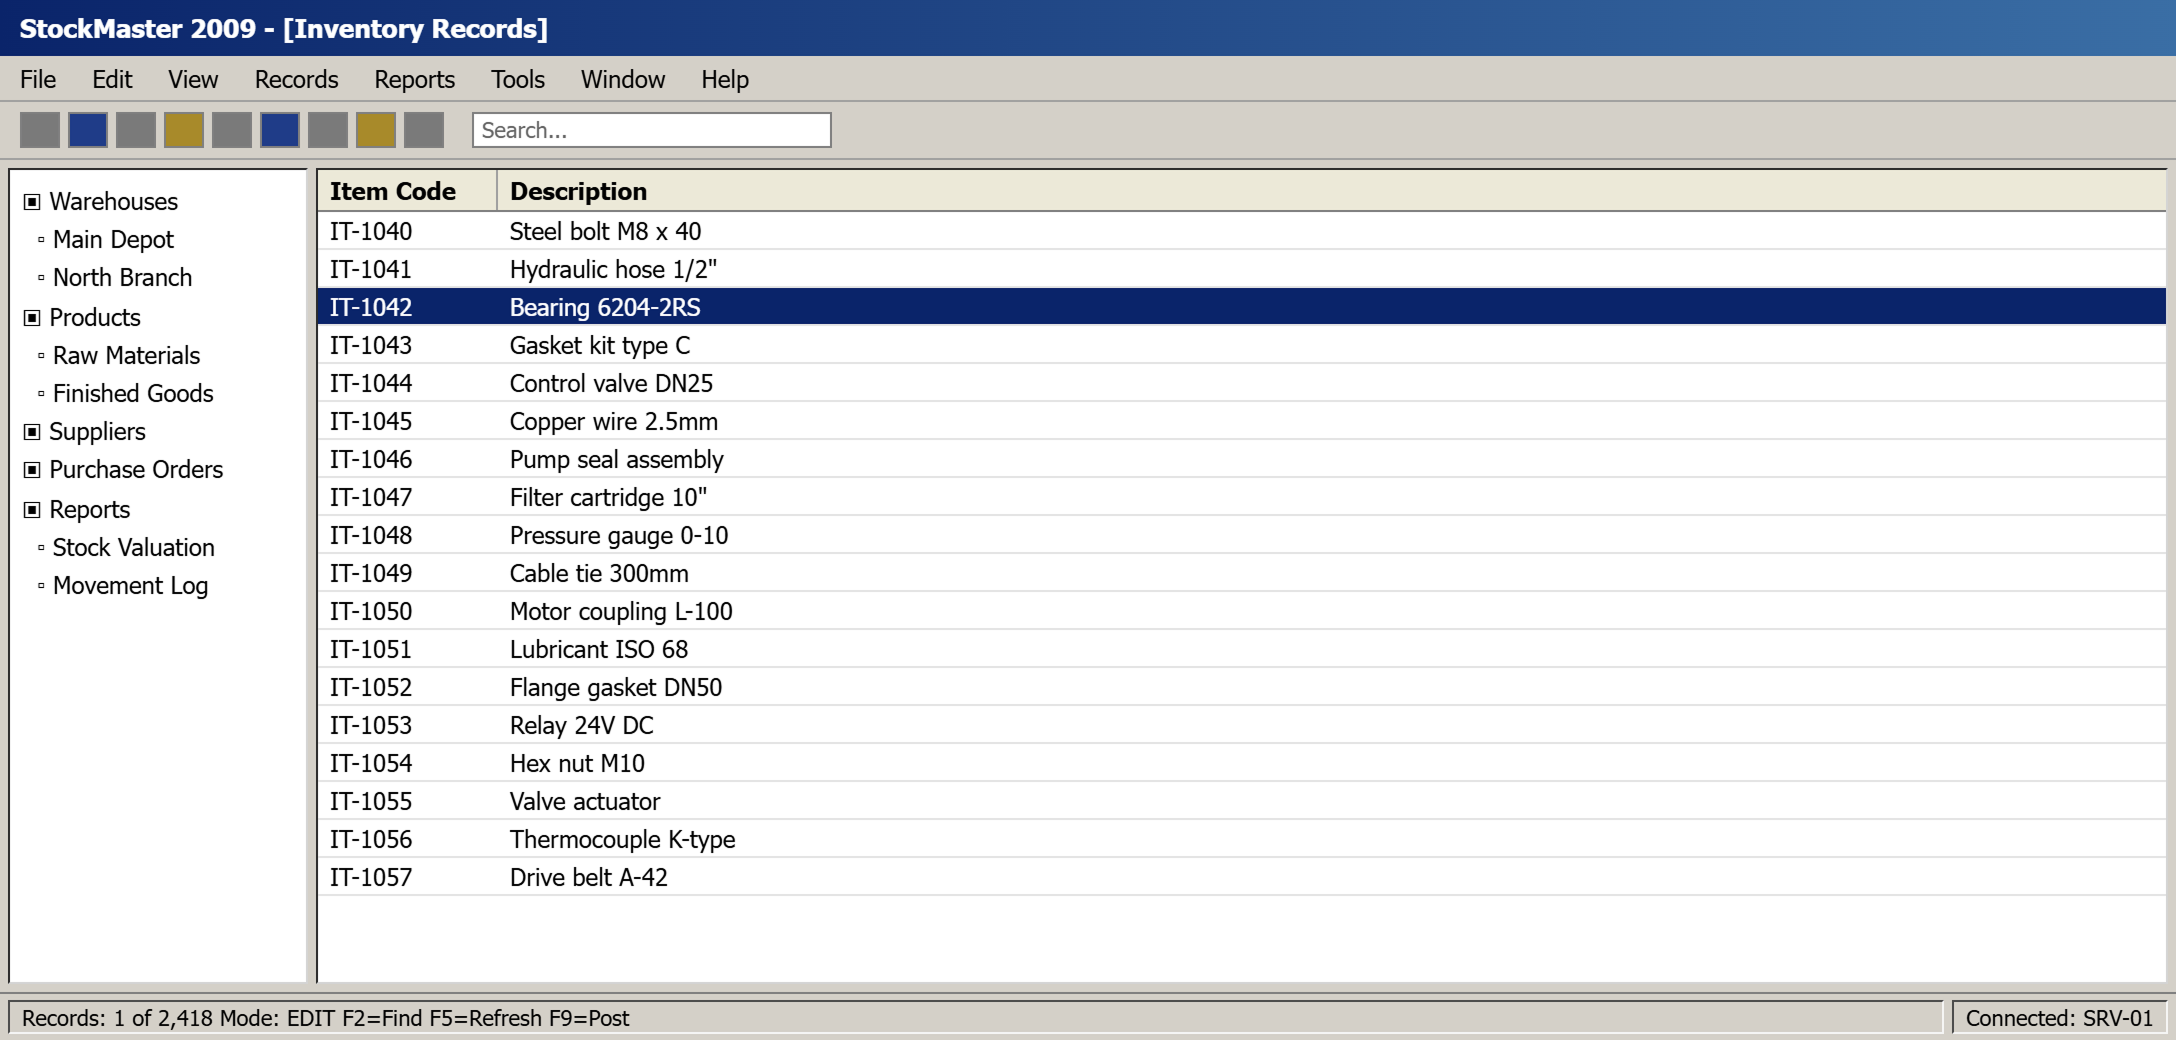Open the Records menu

[x=296, y=79]
